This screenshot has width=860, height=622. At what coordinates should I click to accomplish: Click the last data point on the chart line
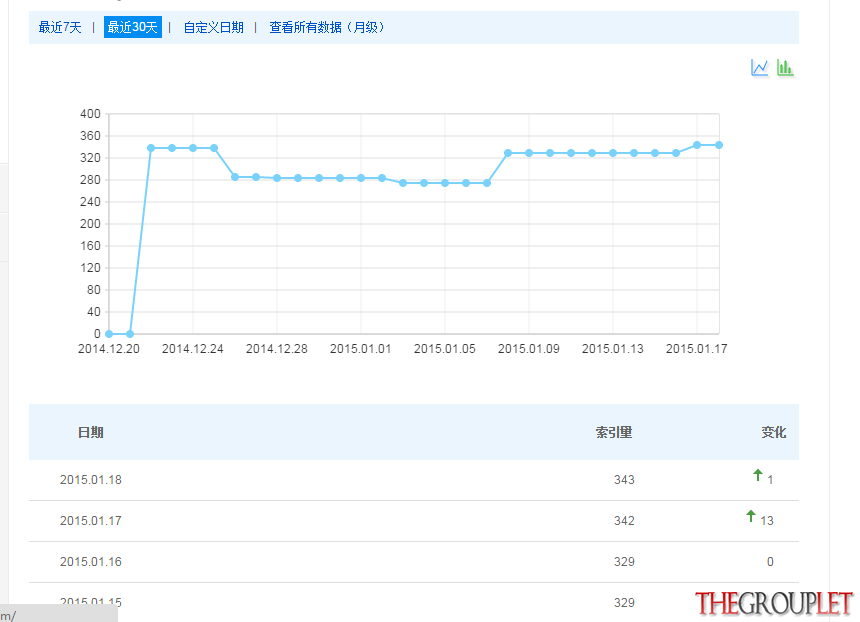[718, 145]
